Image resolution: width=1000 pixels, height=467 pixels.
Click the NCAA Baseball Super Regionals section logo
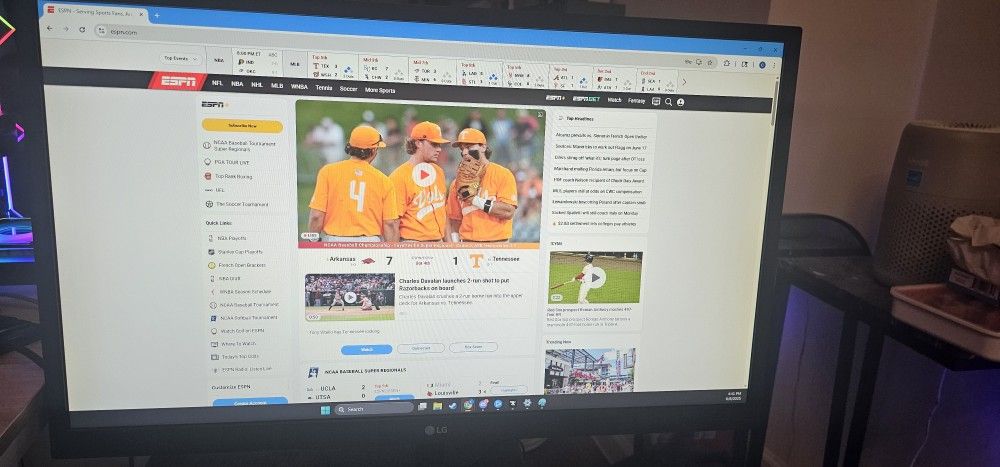tap(313, 372)
